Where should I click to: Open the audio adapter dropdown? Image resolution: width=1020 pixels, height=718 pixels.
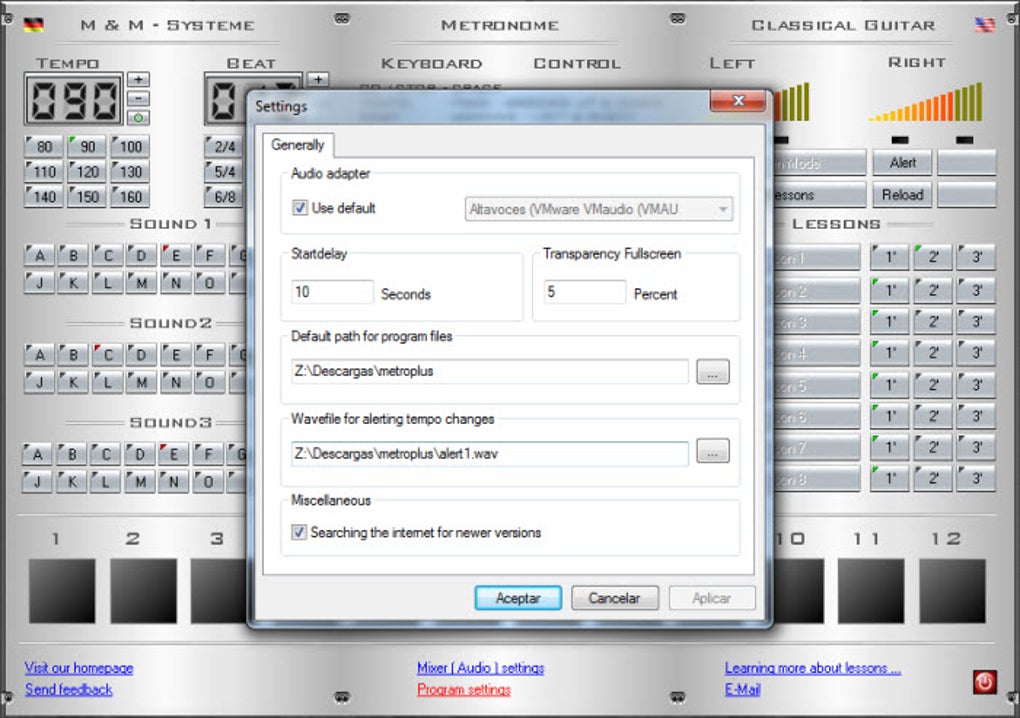(x=598, y=209)
